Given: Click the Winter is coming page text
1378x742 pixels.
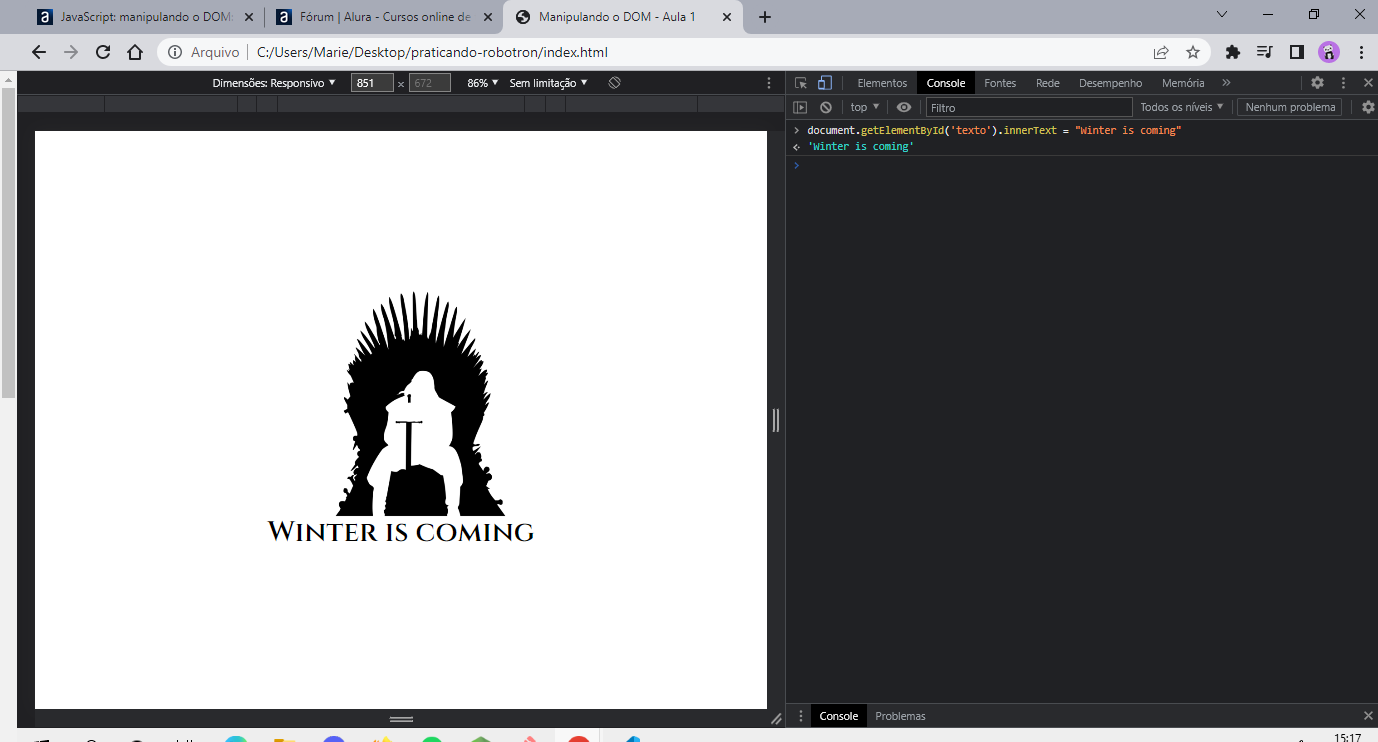Looking at the screenshot, I should coord(401,532).
